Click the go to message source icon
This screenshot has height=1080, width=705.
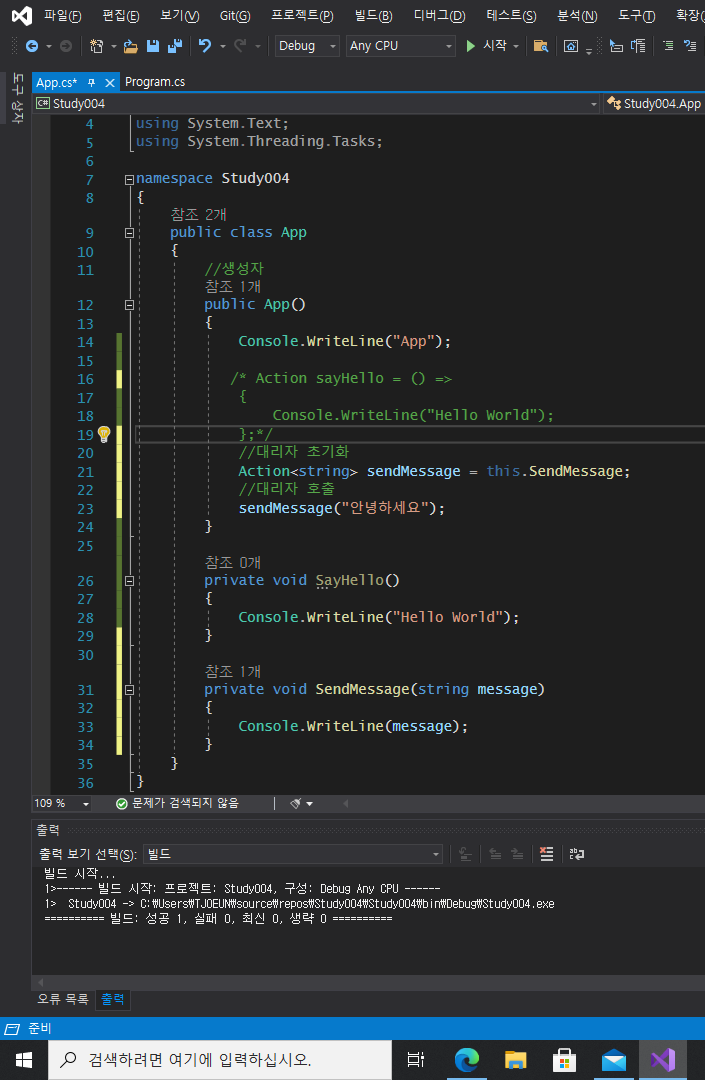465,854
